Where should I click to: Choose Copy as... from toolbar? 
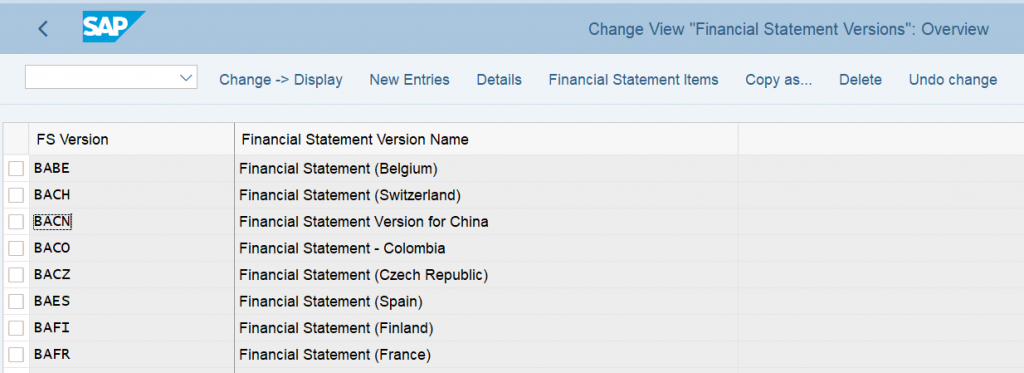click(778, 80)
